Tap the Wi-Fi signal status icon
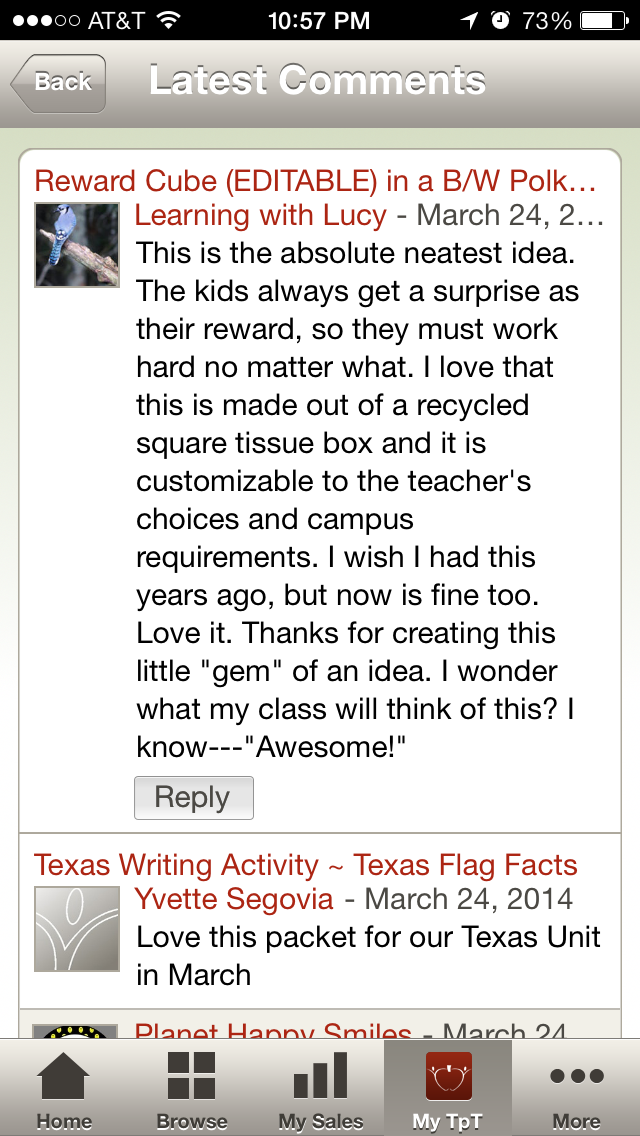This screenshot has width=640, height=1136. (x=168, y=20)
